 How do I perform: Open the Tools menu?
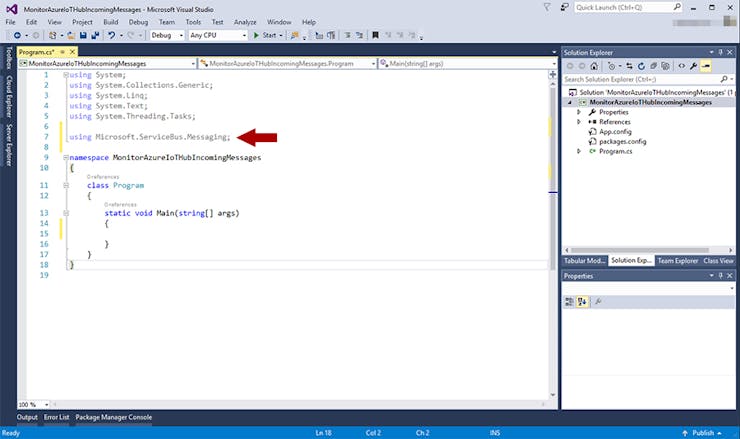193,22
